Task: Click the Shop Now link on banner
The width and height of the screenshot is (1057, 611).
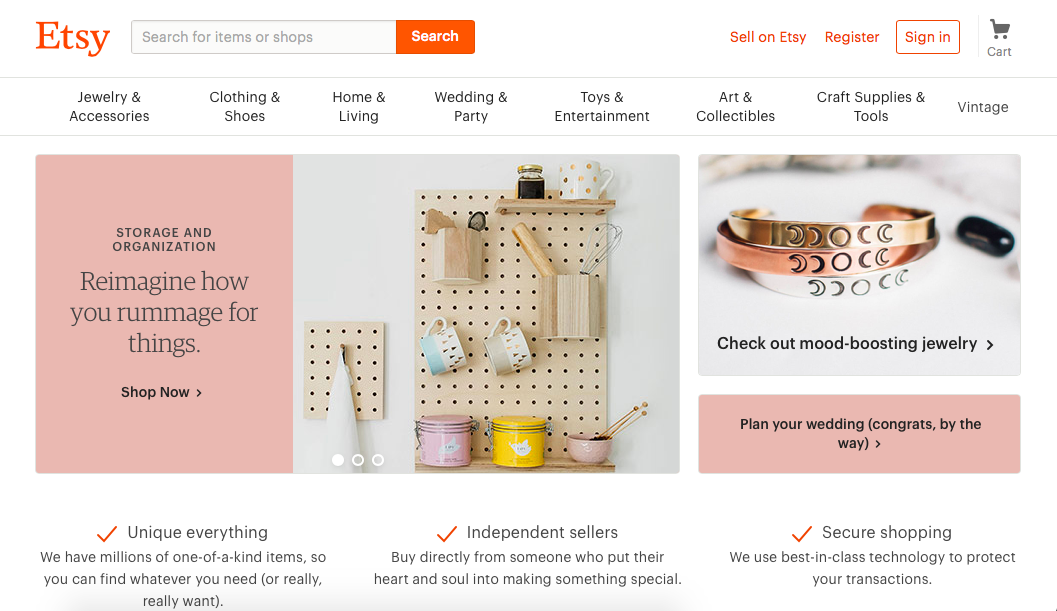Action: coord(161,392)
